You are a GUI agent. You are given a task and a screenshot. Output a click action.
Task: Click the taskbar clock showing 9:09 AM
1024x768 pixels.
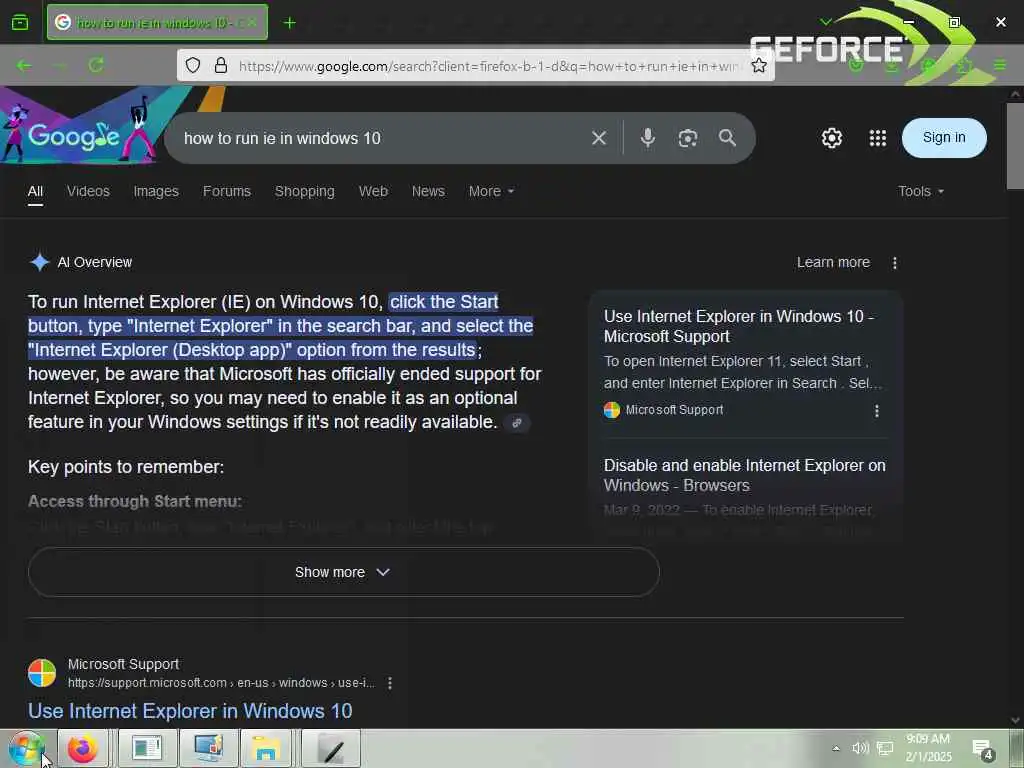tap(928, 748)
